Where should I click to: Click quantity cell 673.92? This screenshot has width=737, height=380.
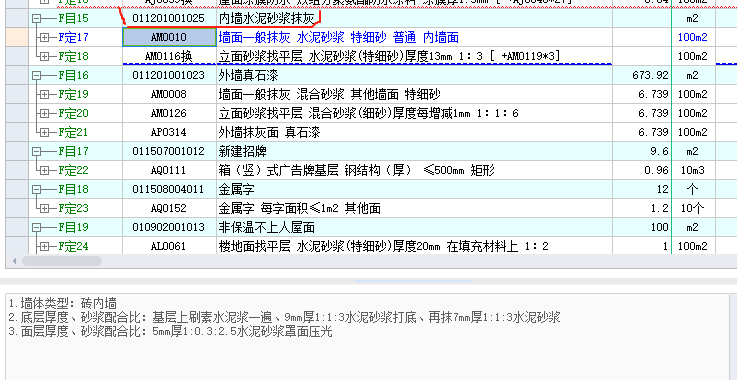pos(642,75)
